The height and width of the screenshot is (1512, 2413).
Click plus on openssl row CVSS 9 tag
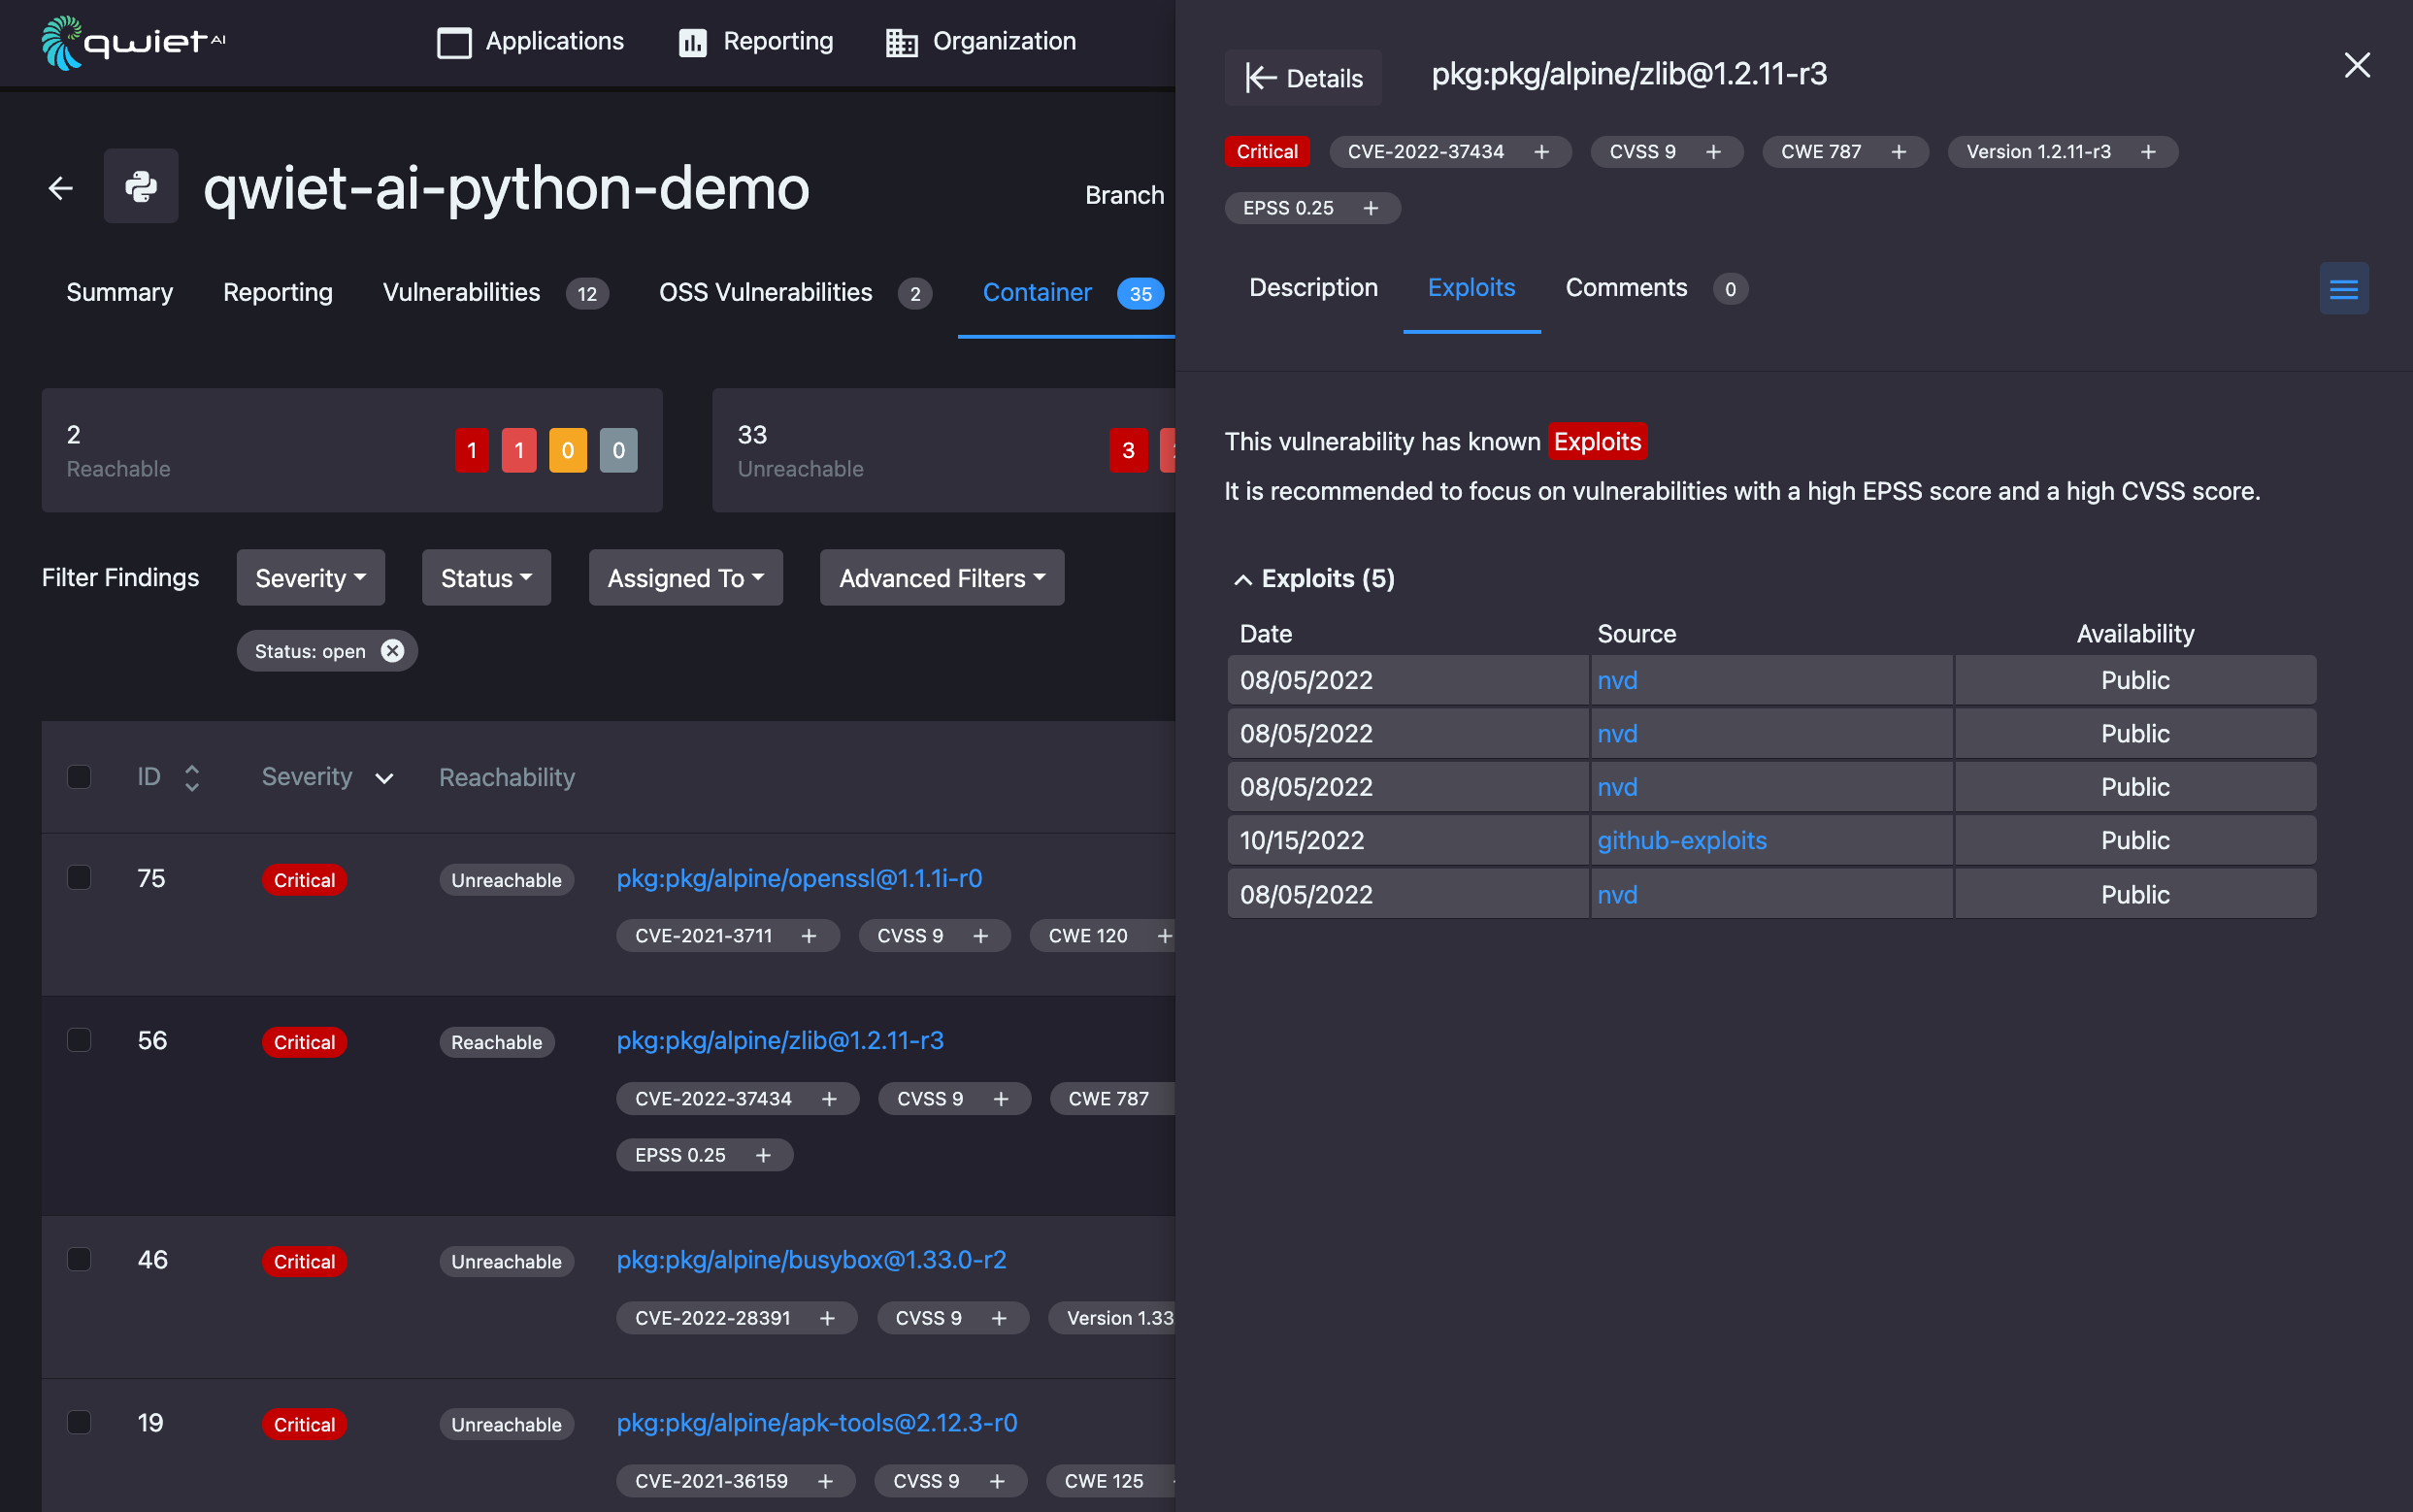coord(981,936)
